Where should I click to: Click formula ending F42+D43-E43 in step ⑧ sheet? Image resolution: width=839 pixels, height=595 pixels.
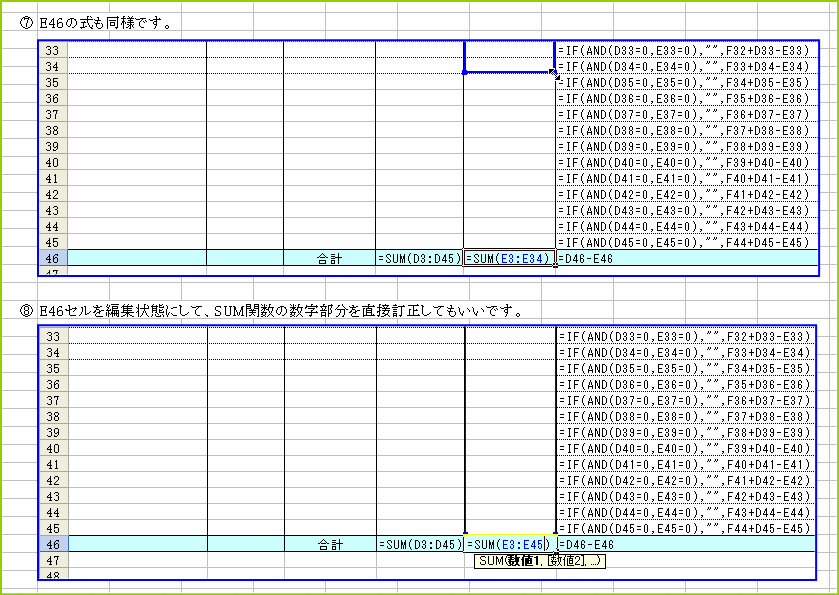(x=687, y=497)
